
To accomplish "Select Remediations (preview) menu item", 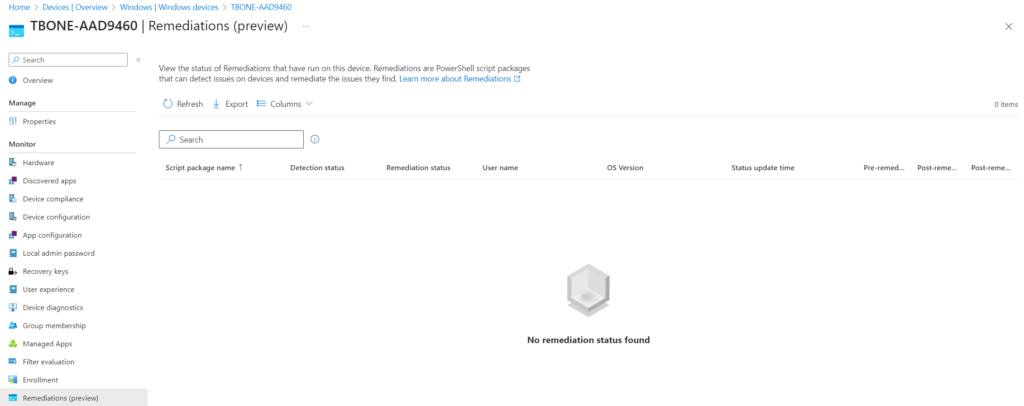I will tap(61, 398).
